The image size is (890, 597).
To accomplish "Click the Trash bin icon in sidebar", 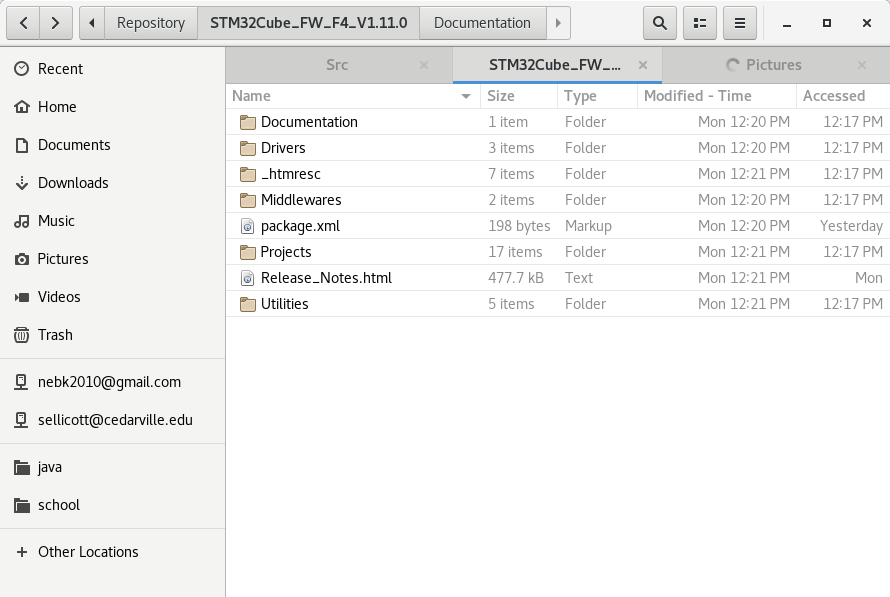I will pyautogui.click(x=22, y=335).
